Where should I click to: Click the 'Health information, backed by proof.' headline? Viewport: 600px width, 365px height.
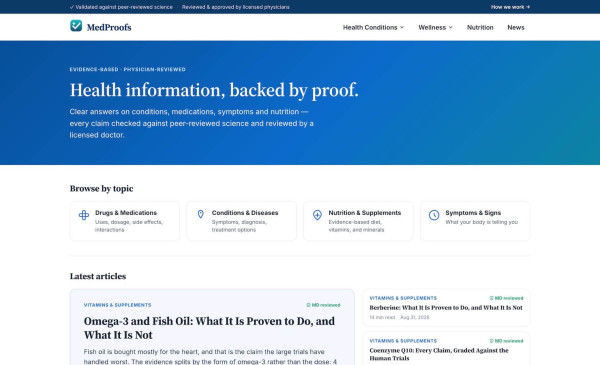(214, 90)
